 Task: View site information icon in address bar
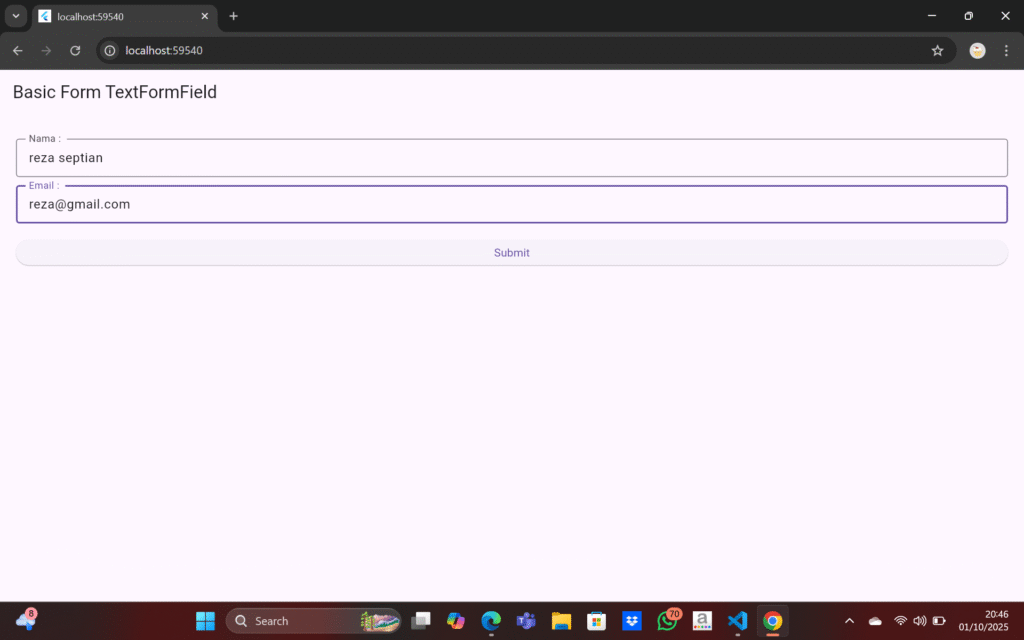point(111,51)
